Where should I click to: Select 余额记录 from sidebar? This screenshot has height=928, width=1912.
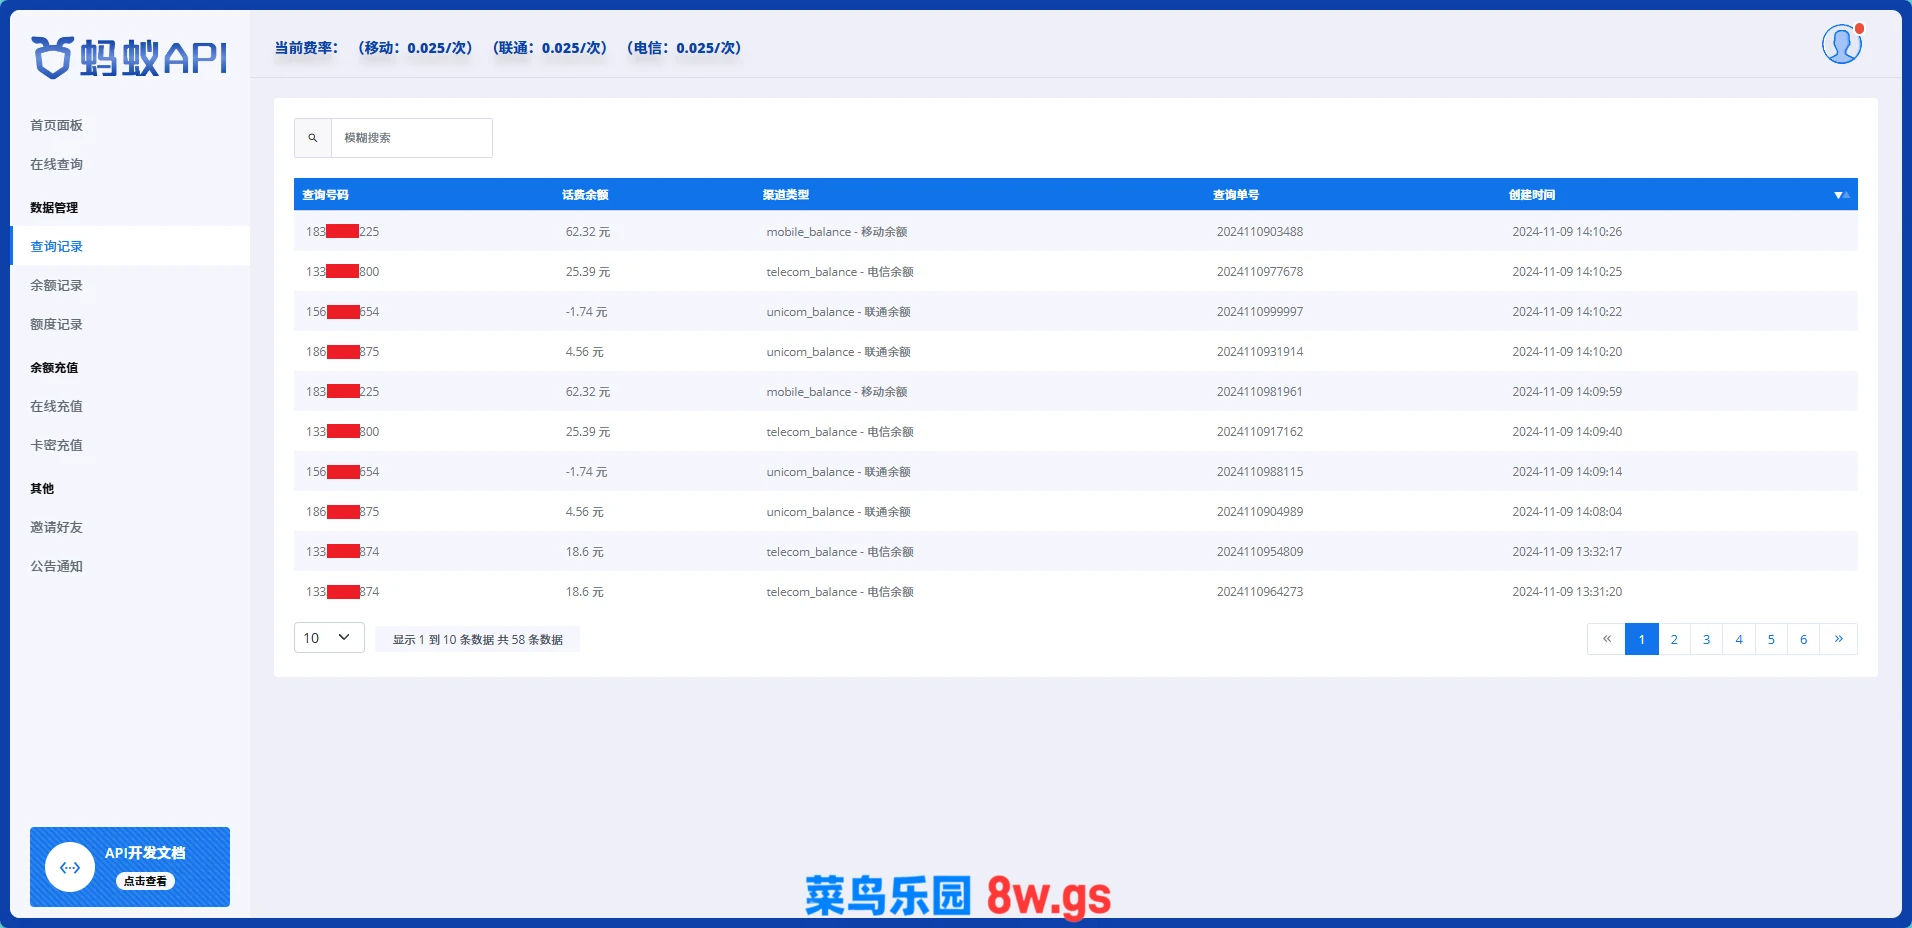(57, 285)
